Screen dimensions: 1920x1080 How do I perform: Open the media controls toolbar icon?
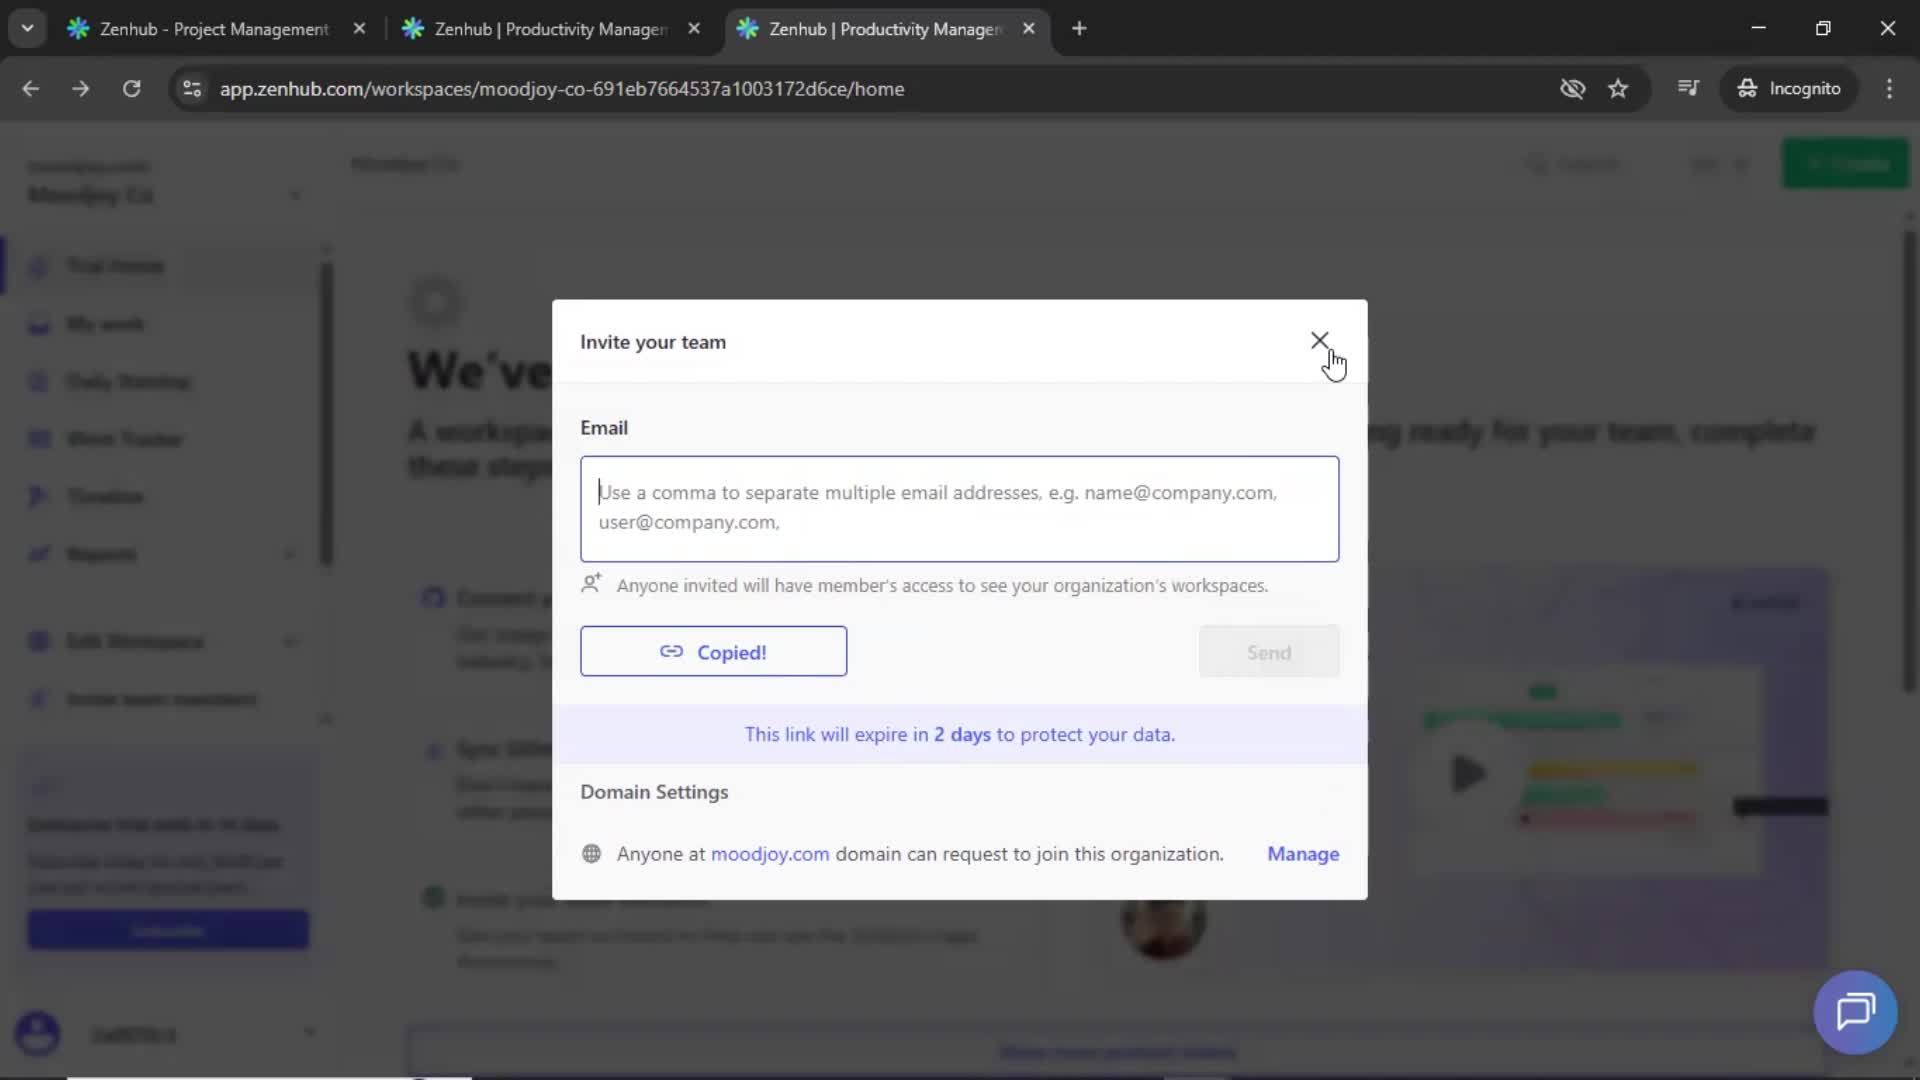[x=1688, y=88]
